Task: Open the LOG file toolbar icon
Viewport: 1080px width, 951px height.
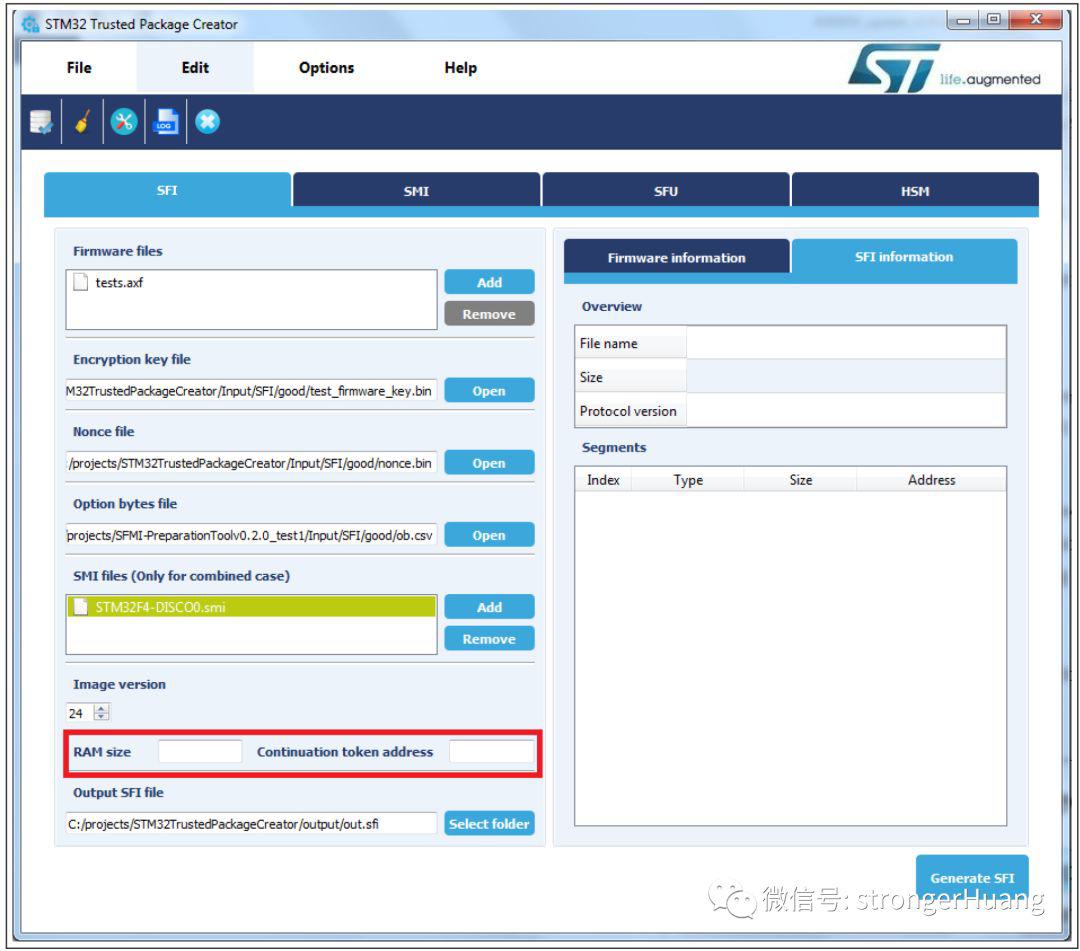Action: pos(165,122)
